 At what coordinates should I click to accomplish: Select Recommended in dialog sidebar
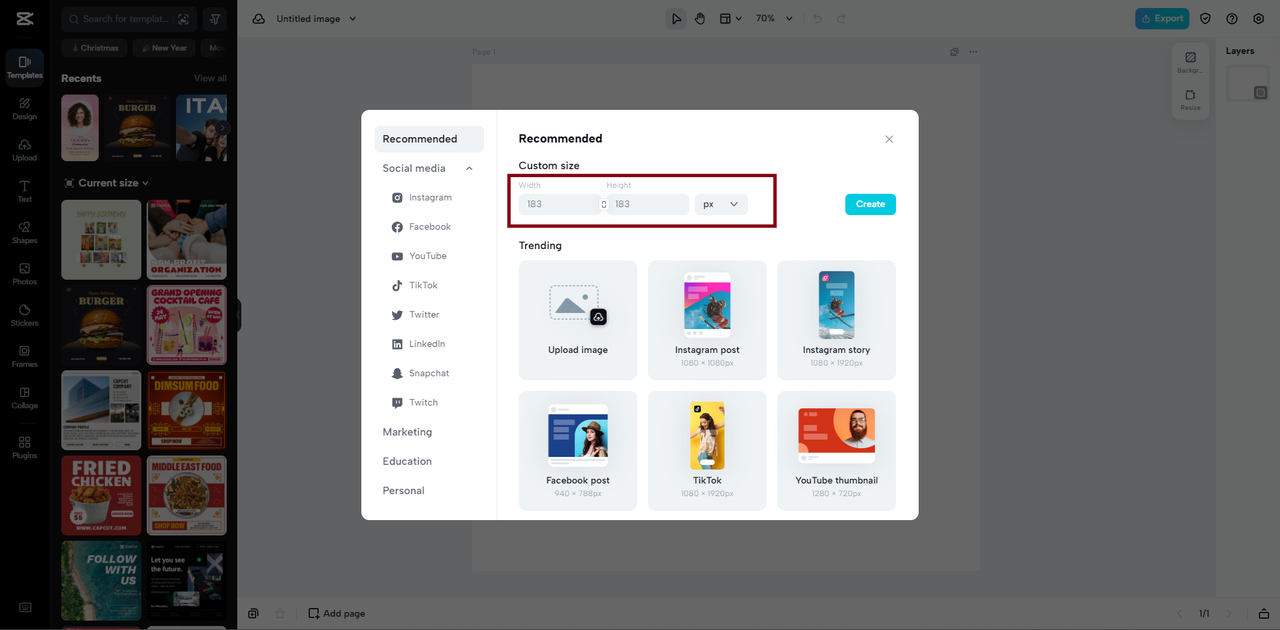click(x=429, y=139)
